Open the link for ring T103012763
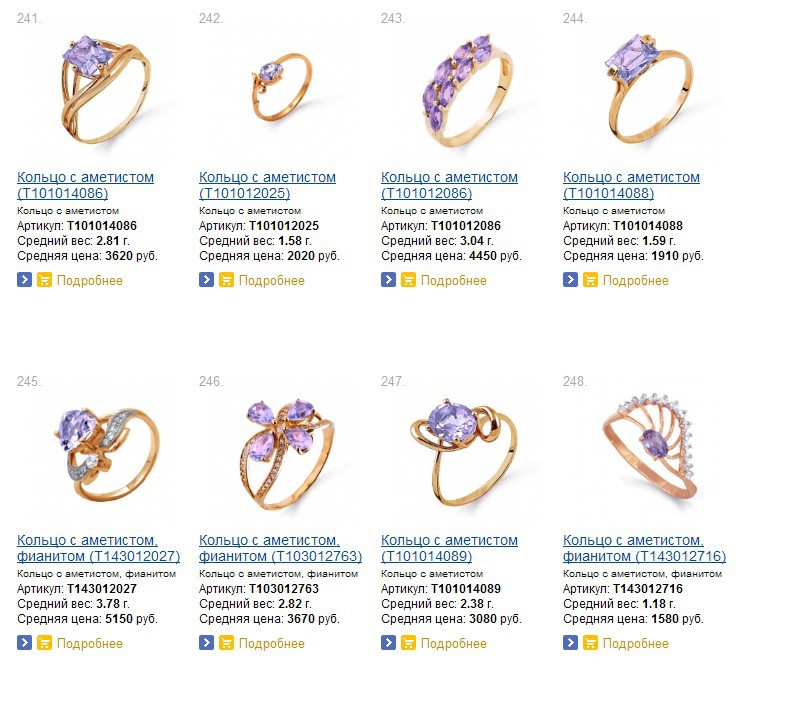 (x=280, y=548)
